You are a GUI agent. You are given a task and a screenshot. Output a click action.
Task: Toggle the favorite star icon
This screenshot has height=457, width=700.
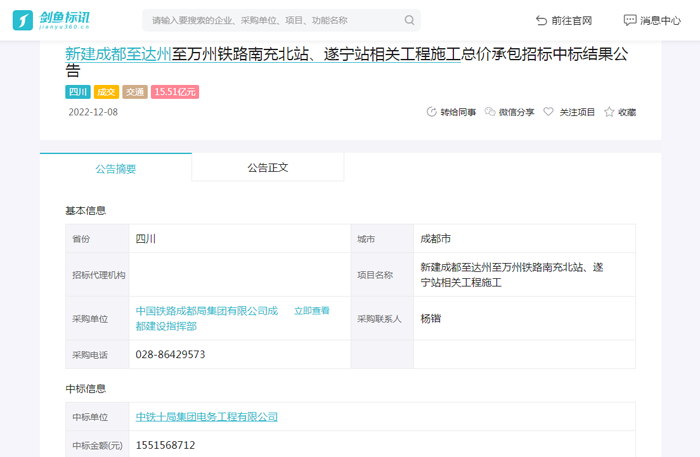point(609,112)
